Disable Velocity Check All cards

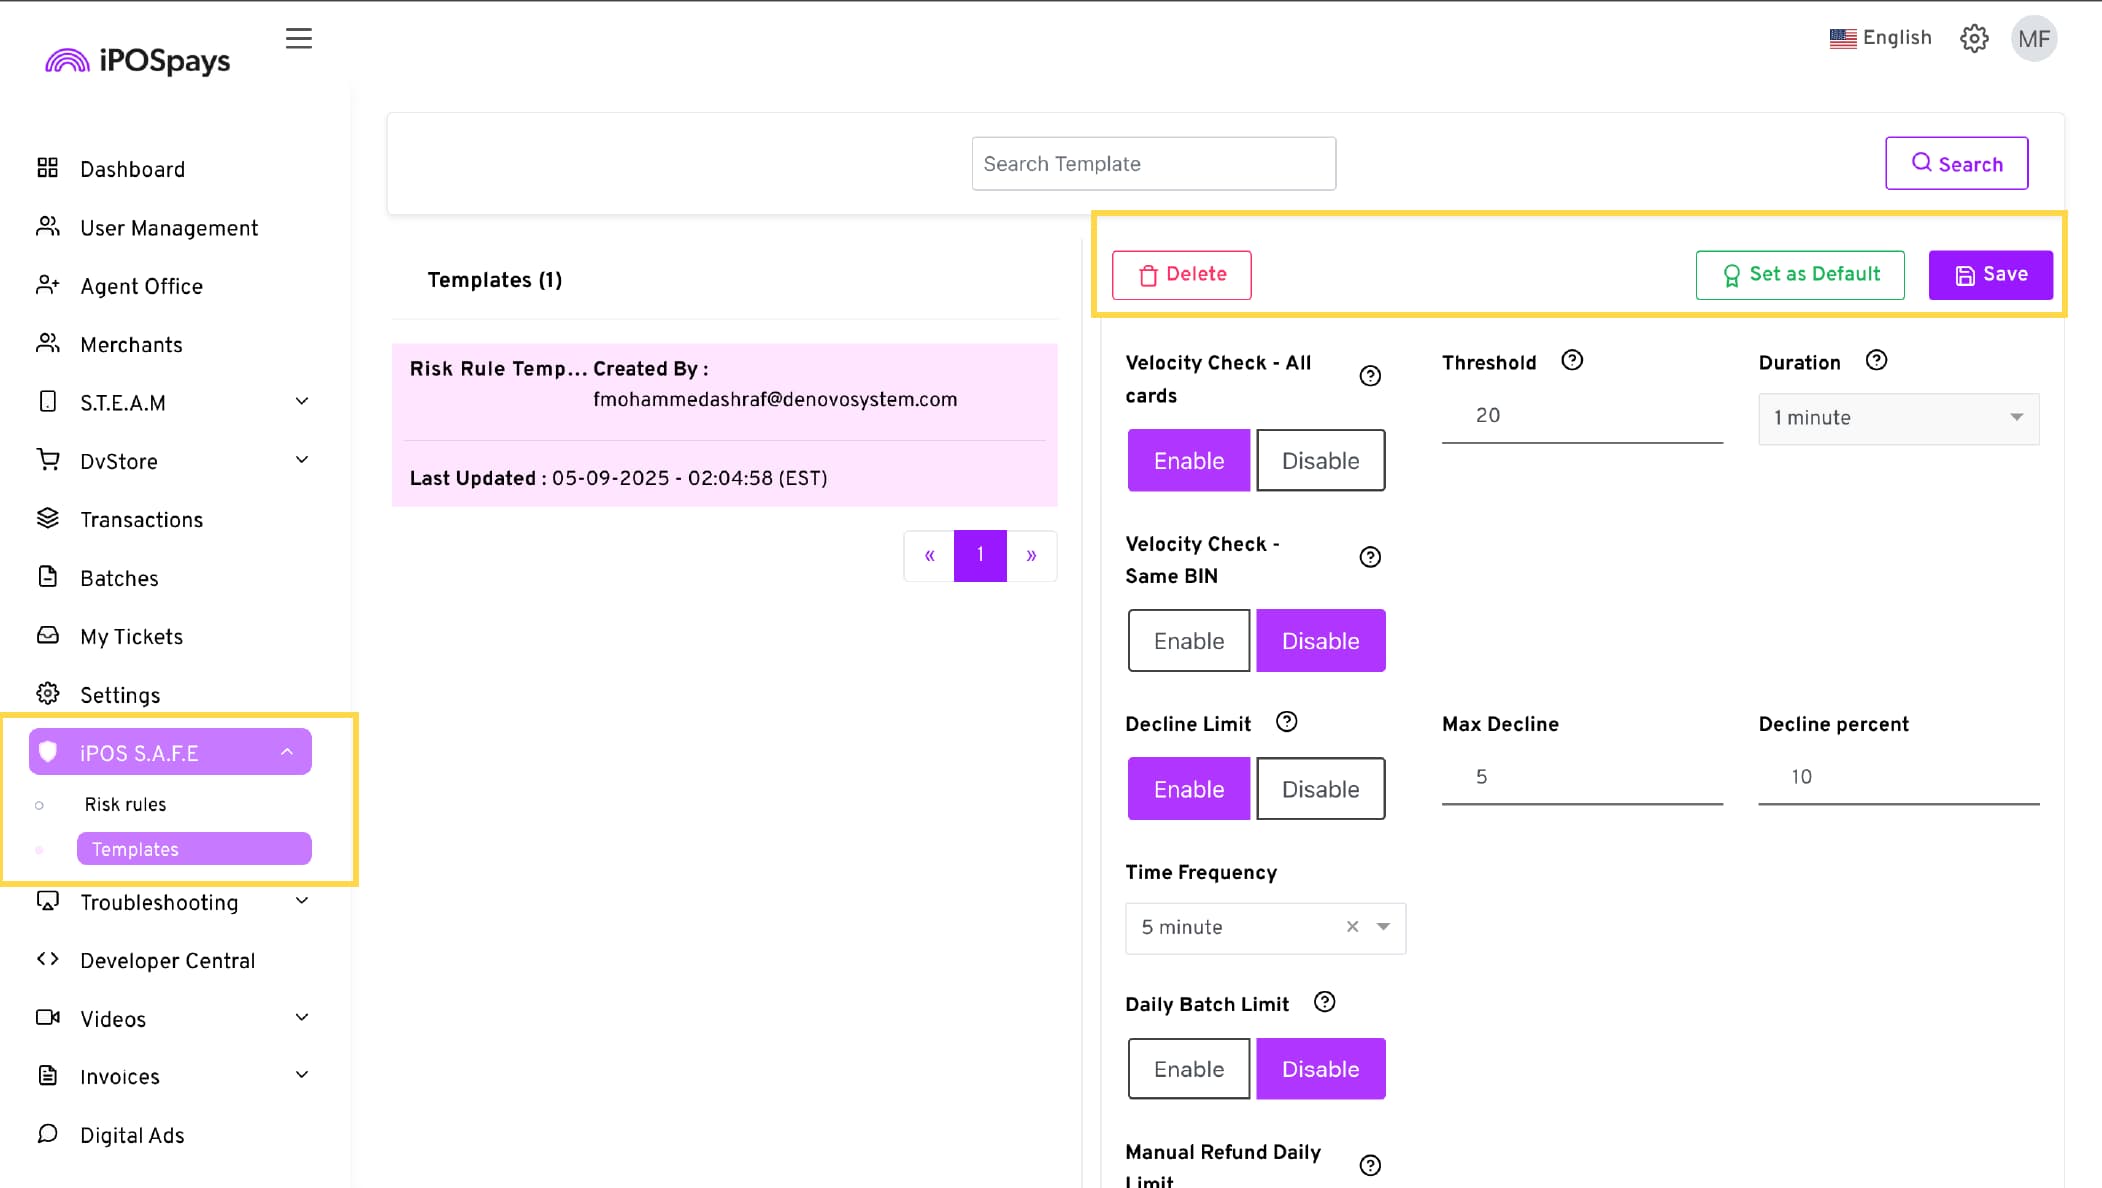pos(1320,461)
